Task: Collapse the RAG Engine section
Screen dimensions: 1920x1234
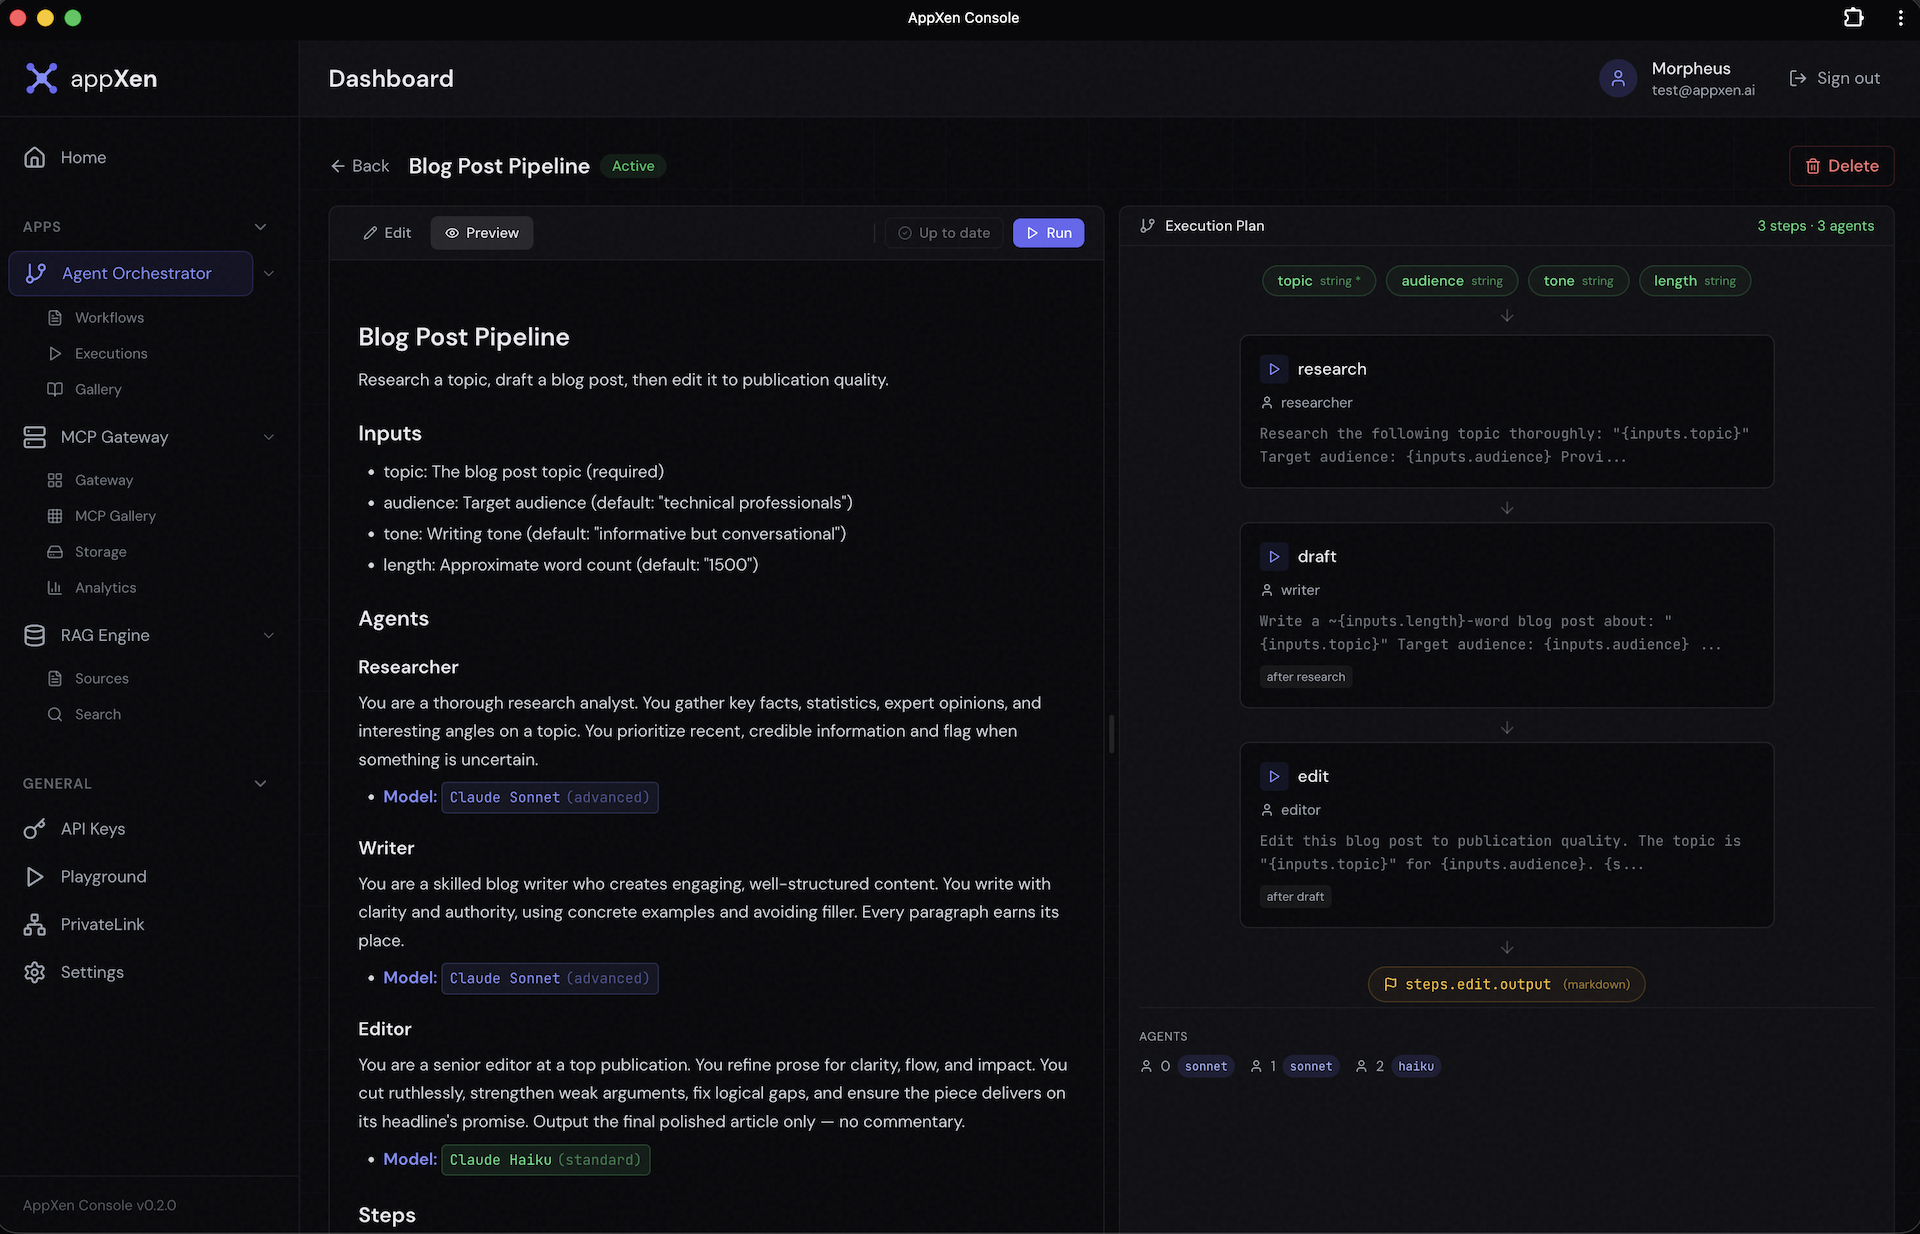Action: click(268, 636)
